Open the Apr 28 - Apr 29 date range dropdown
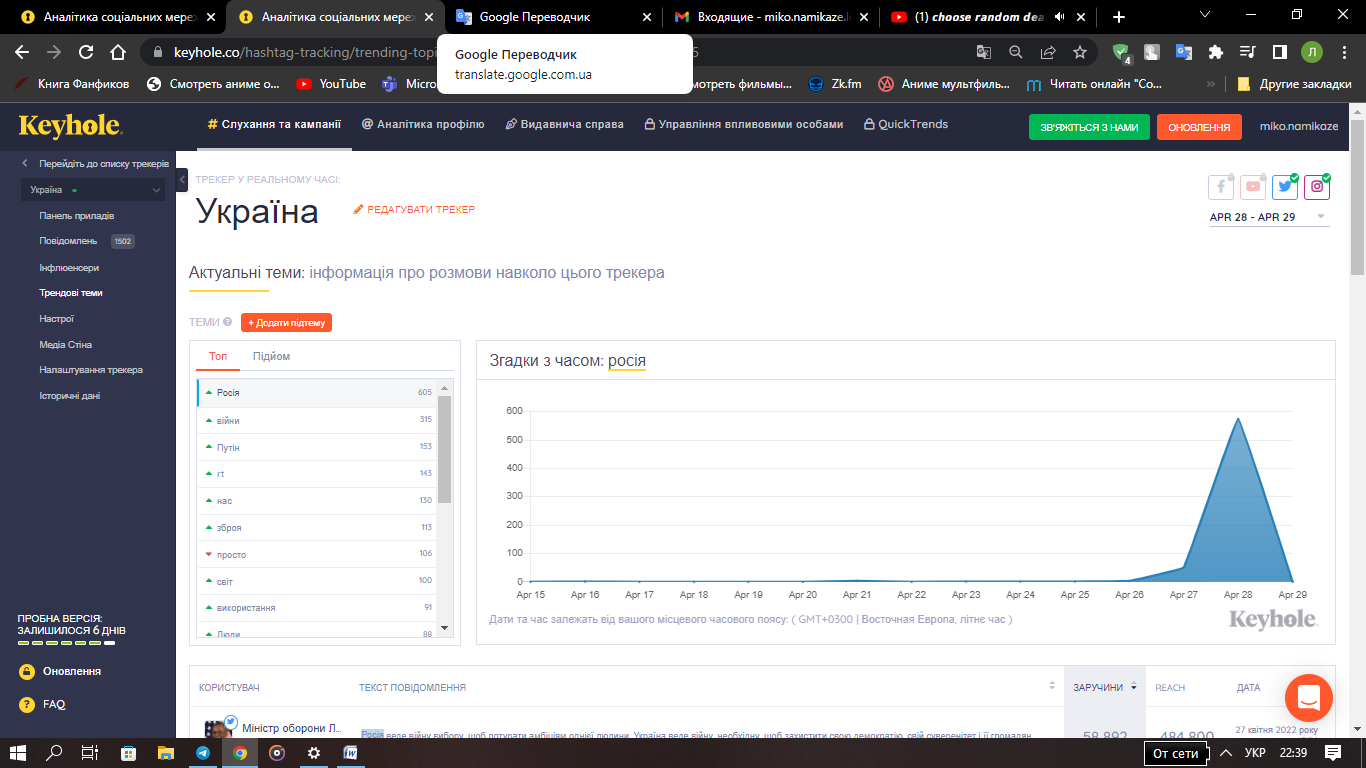The height and width of the screenshot is (768, 1366). click(1268, 217)
